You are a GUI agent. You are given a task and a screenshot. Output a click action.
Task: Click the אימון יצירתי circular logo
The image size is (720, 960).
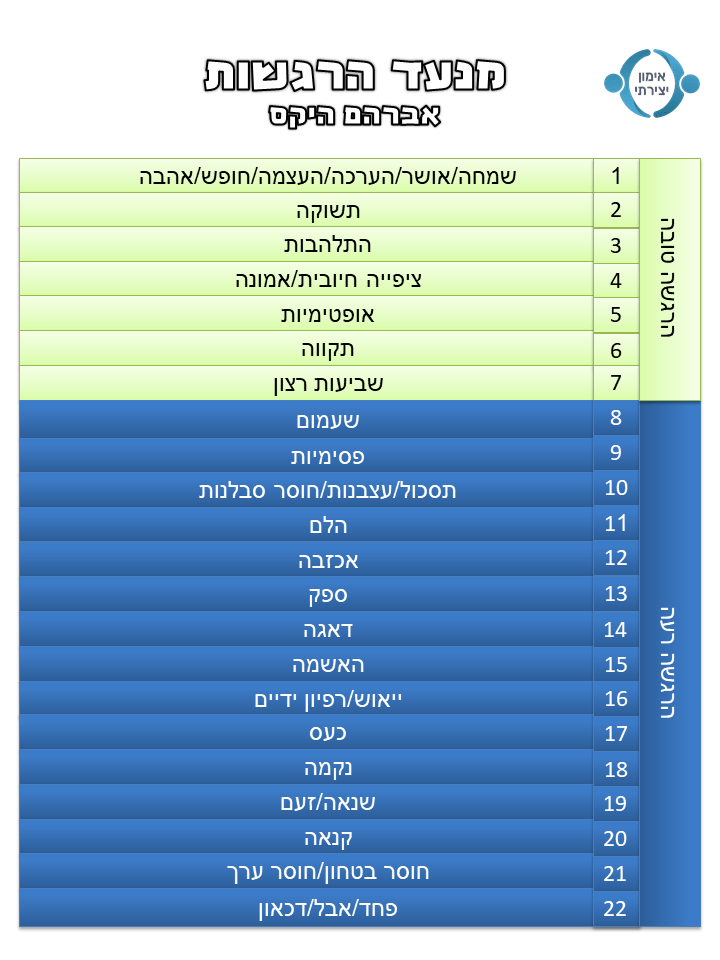[654, 83]
